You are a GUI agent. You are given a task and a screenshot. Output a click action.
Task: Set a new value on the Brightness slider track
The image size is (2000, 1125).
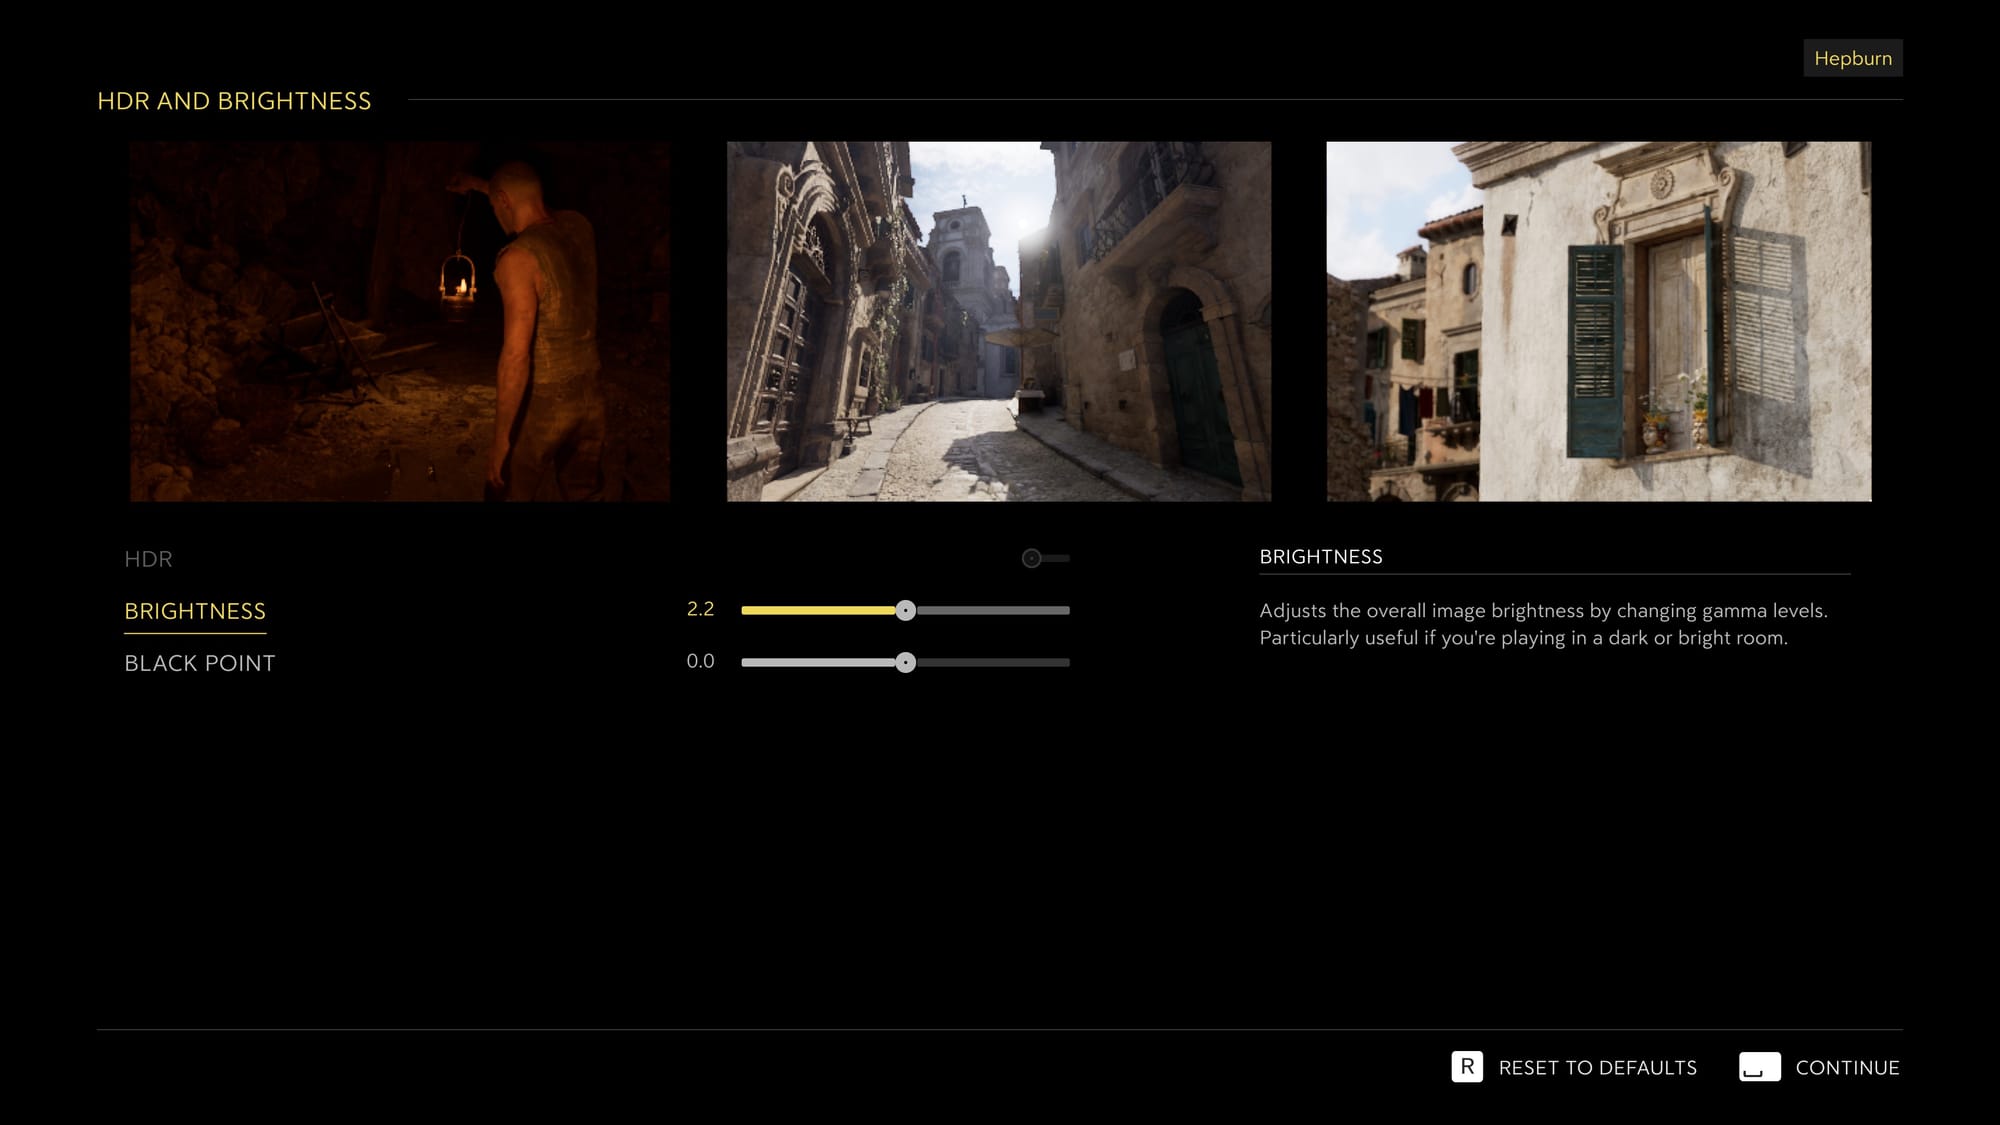tap(1000, 610)
